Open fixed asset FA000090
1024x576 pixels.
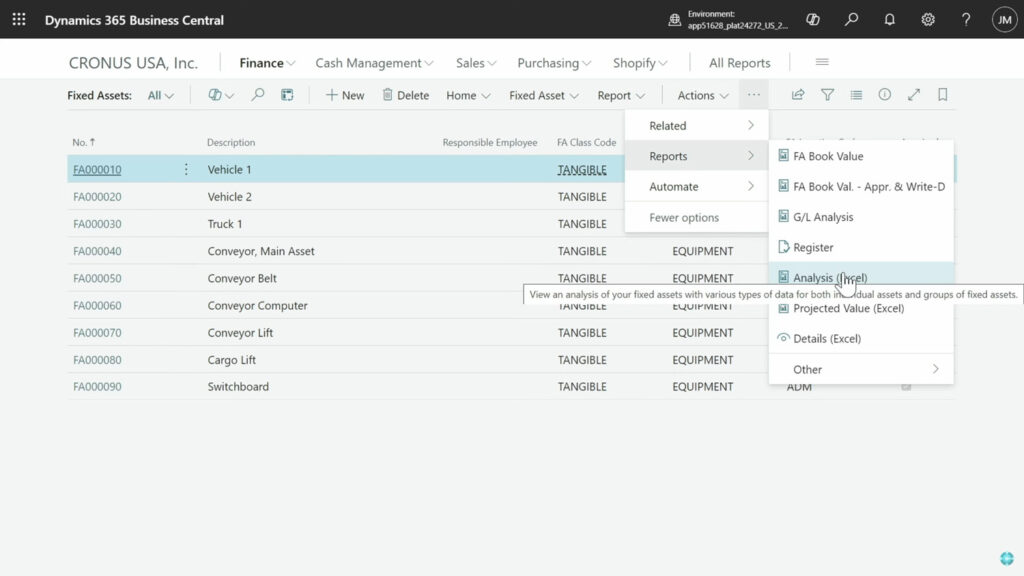[97, 387]
